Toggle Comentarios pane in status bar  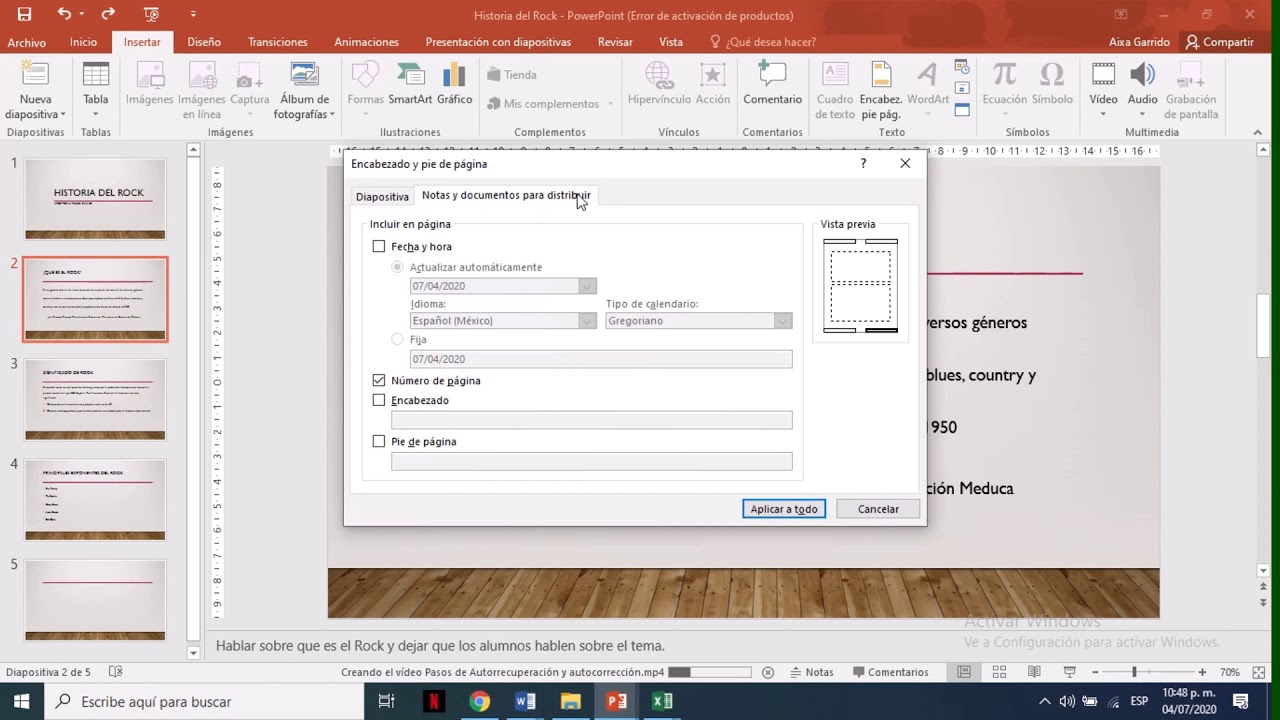(889, 672)
